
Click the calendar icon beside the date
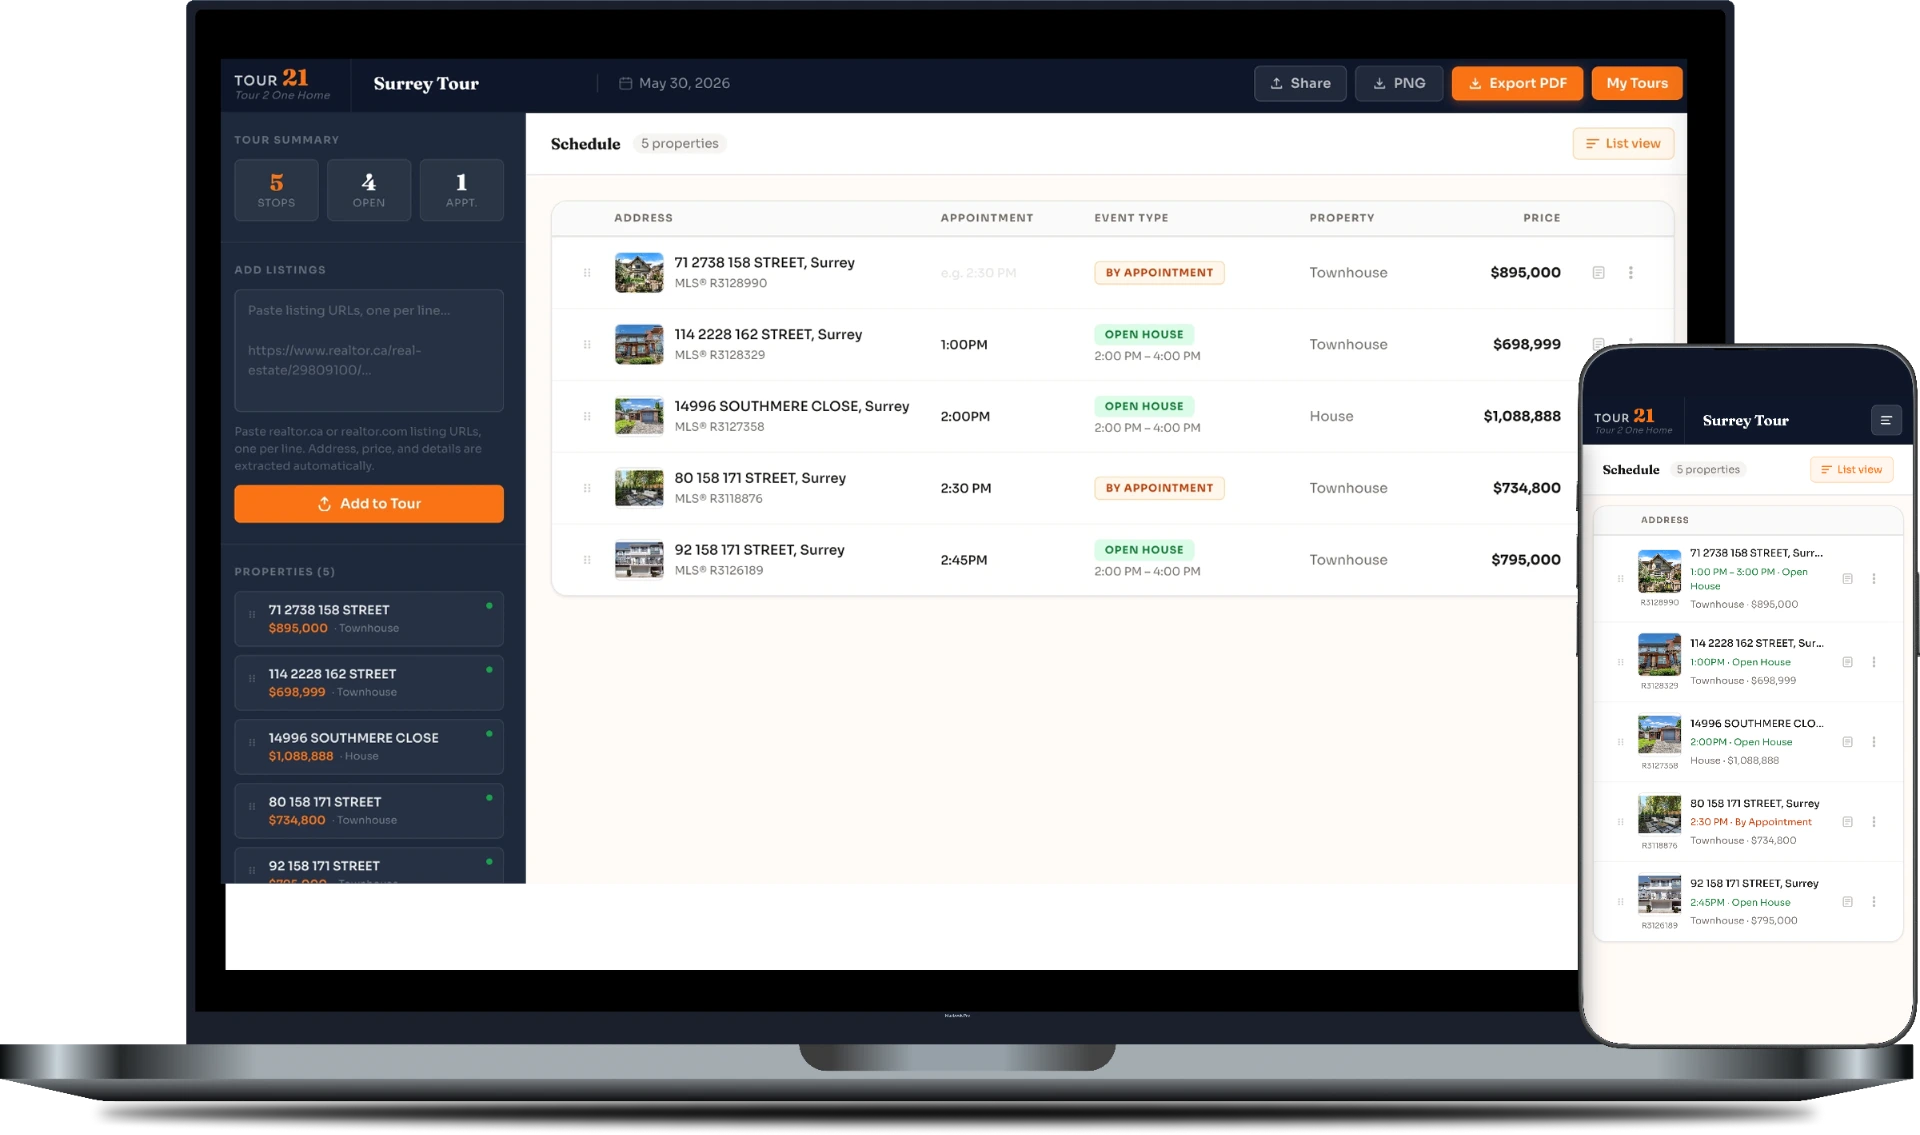(x=625, y=83)
